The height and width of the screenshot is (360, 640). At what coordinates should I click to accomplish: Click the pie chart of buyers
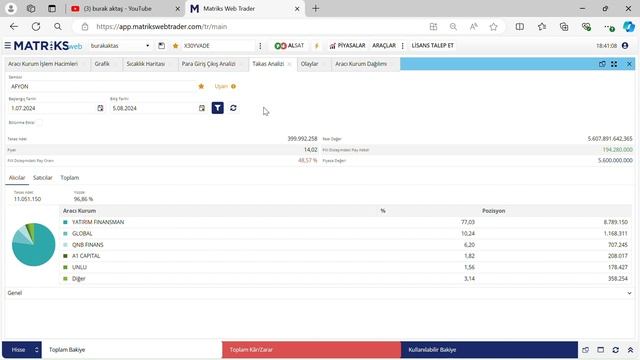coord(33,244)
